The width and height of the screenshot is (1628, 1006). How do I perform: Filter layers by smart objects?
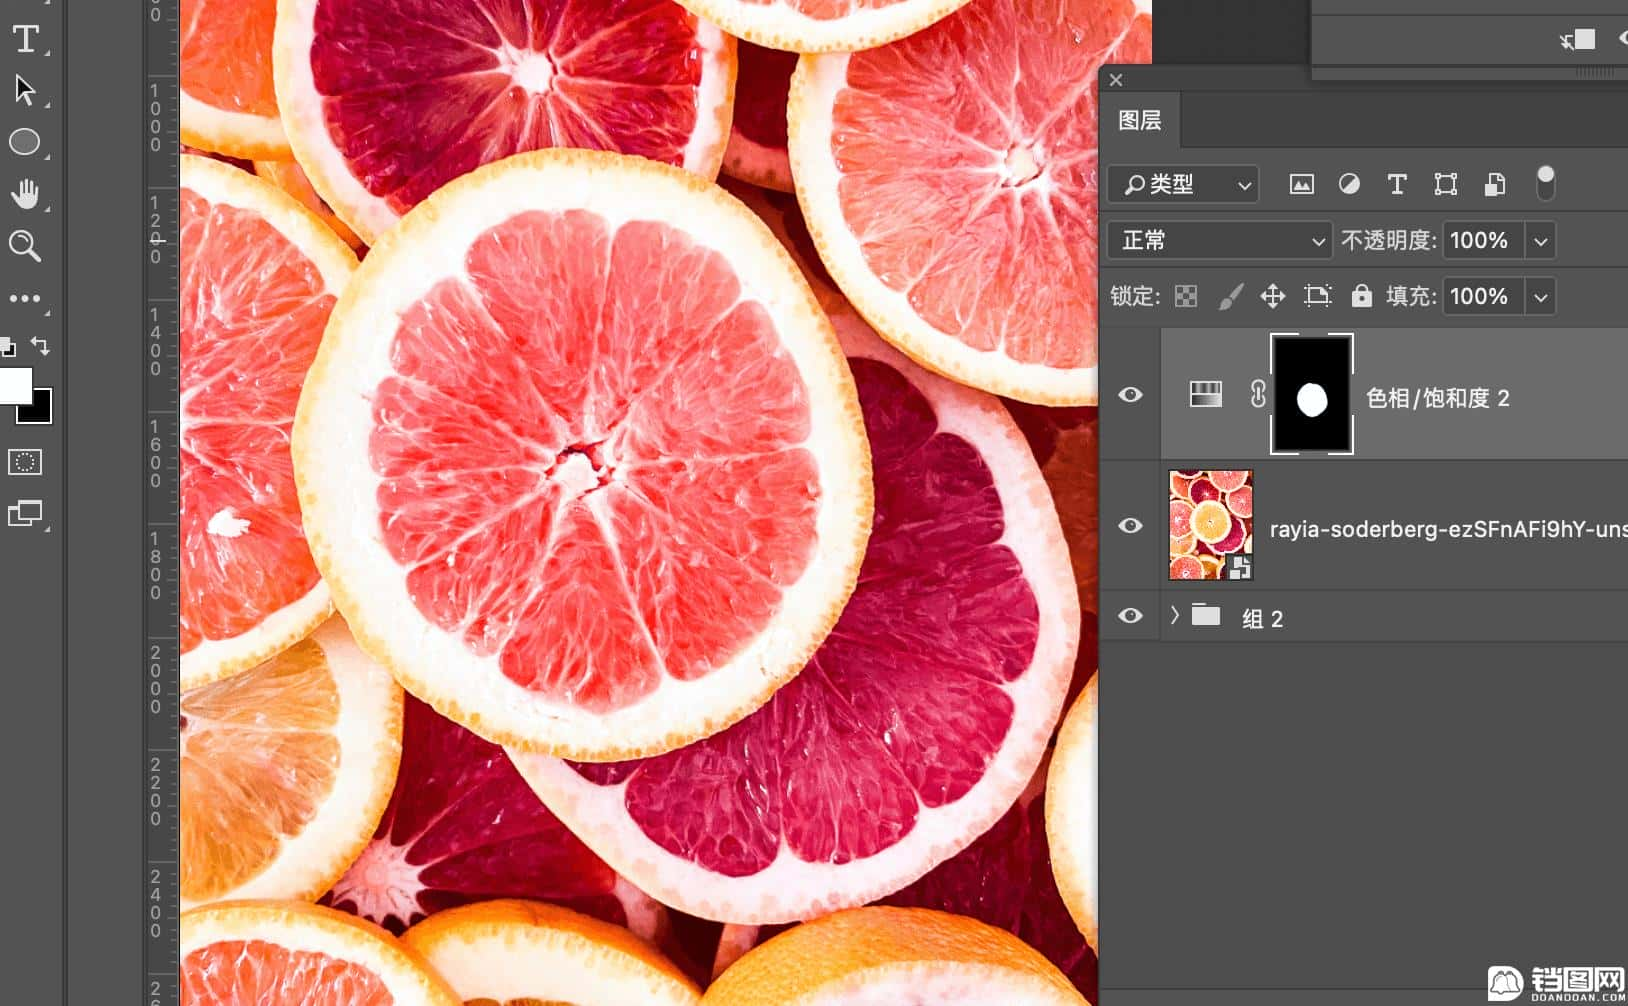[1495, 184]
